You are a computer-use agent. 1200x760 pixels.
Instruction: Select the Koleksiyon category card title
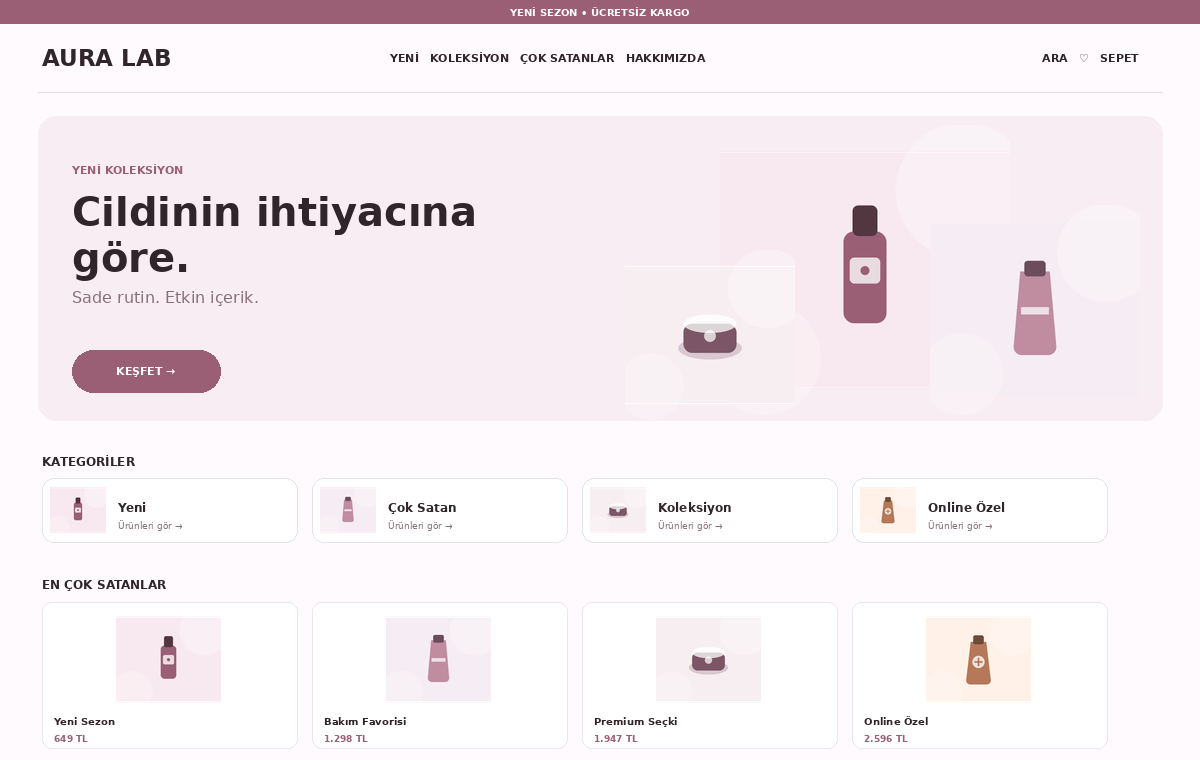pos(695,507)
